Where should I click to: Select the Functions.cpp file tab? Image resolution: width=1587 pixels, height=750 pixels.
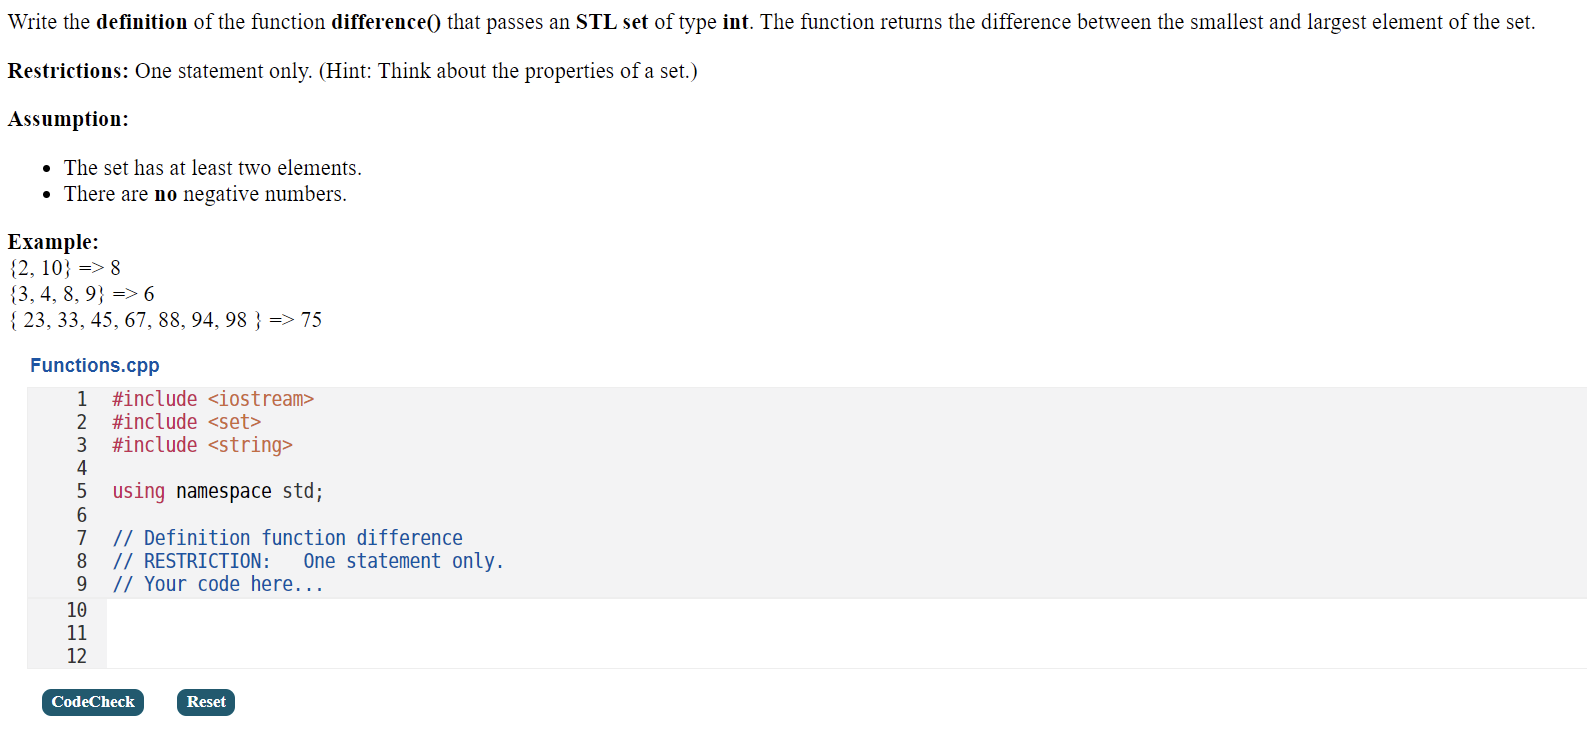point(94,365)
